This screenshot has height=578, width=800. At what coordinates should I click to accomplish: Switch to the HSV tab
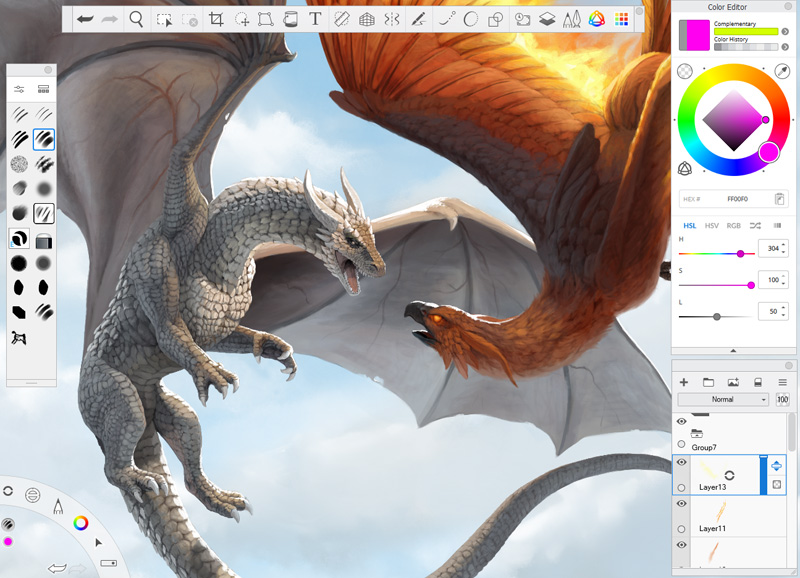point(712,225)
